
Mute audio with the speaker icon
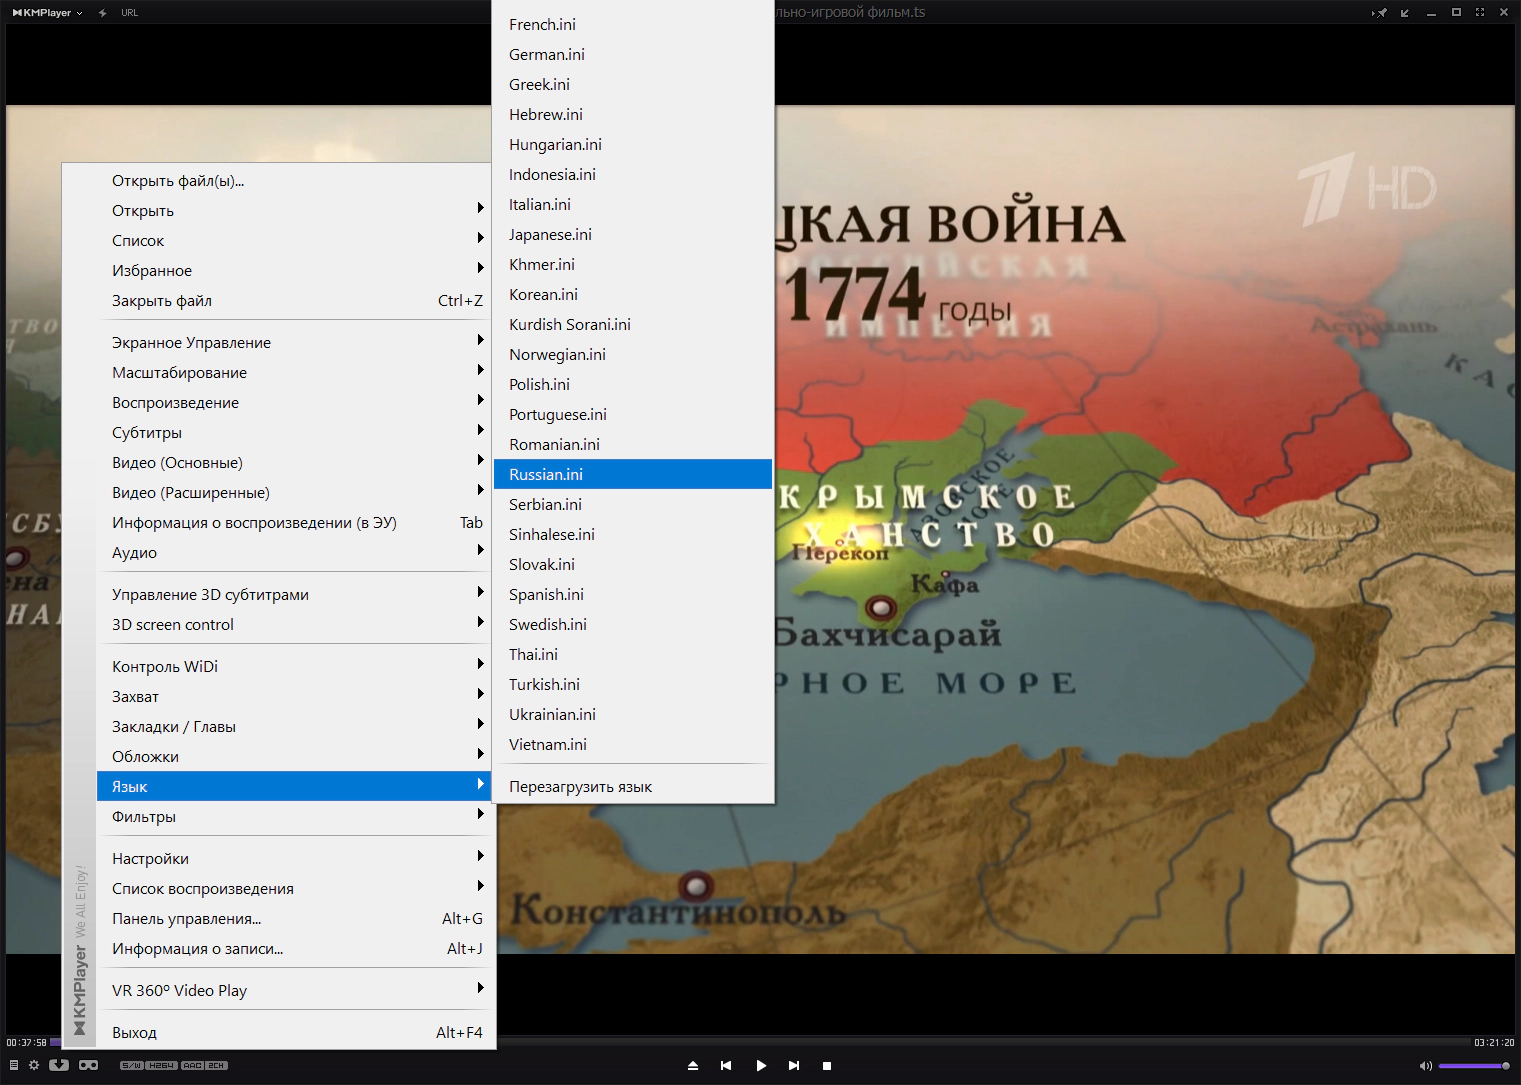(x=1425, y=1066)
